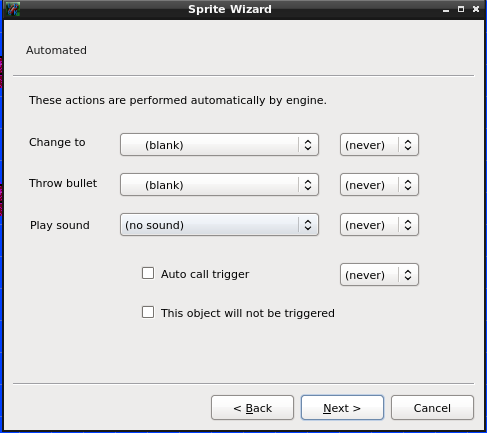Open the Throw bullet timing never dropdown

(379, 185)
